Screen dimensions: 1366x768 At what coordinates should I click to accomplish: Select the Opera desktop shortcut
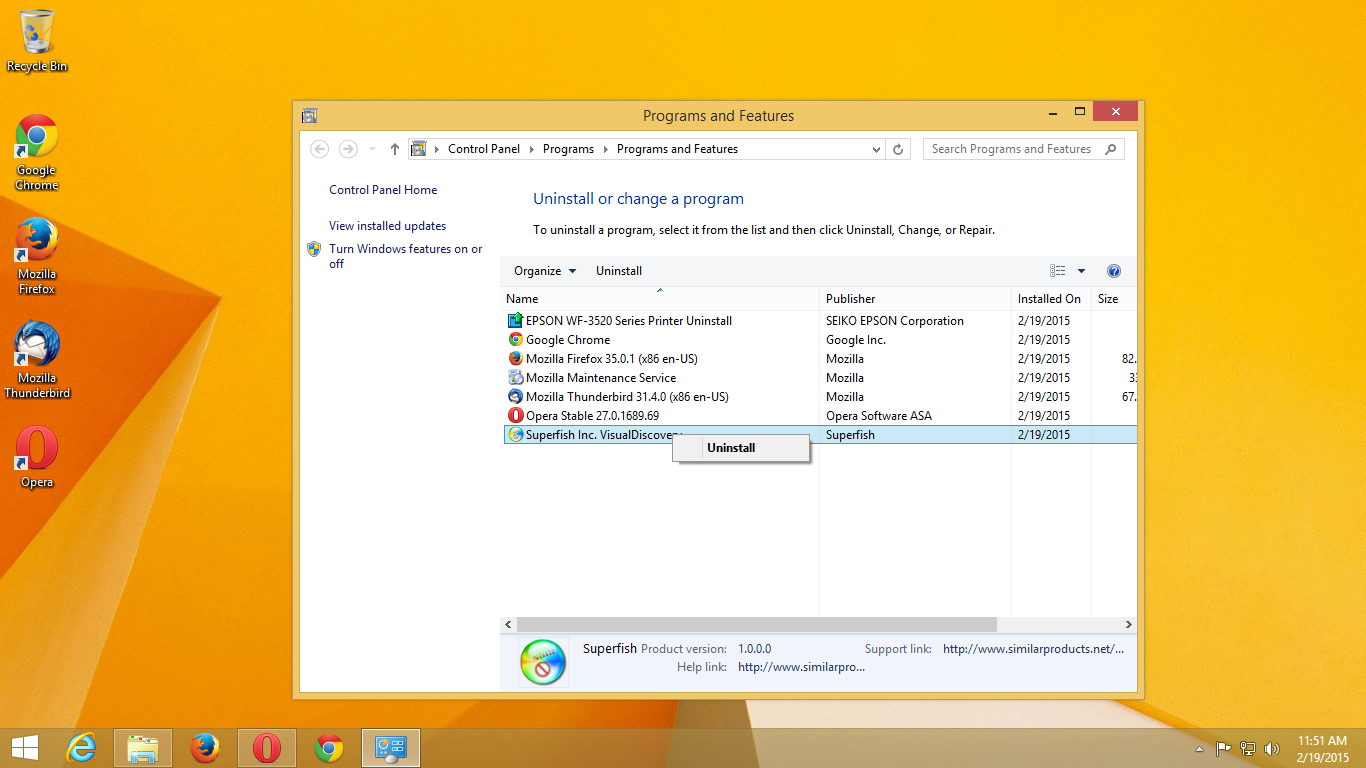coord(37,458)
